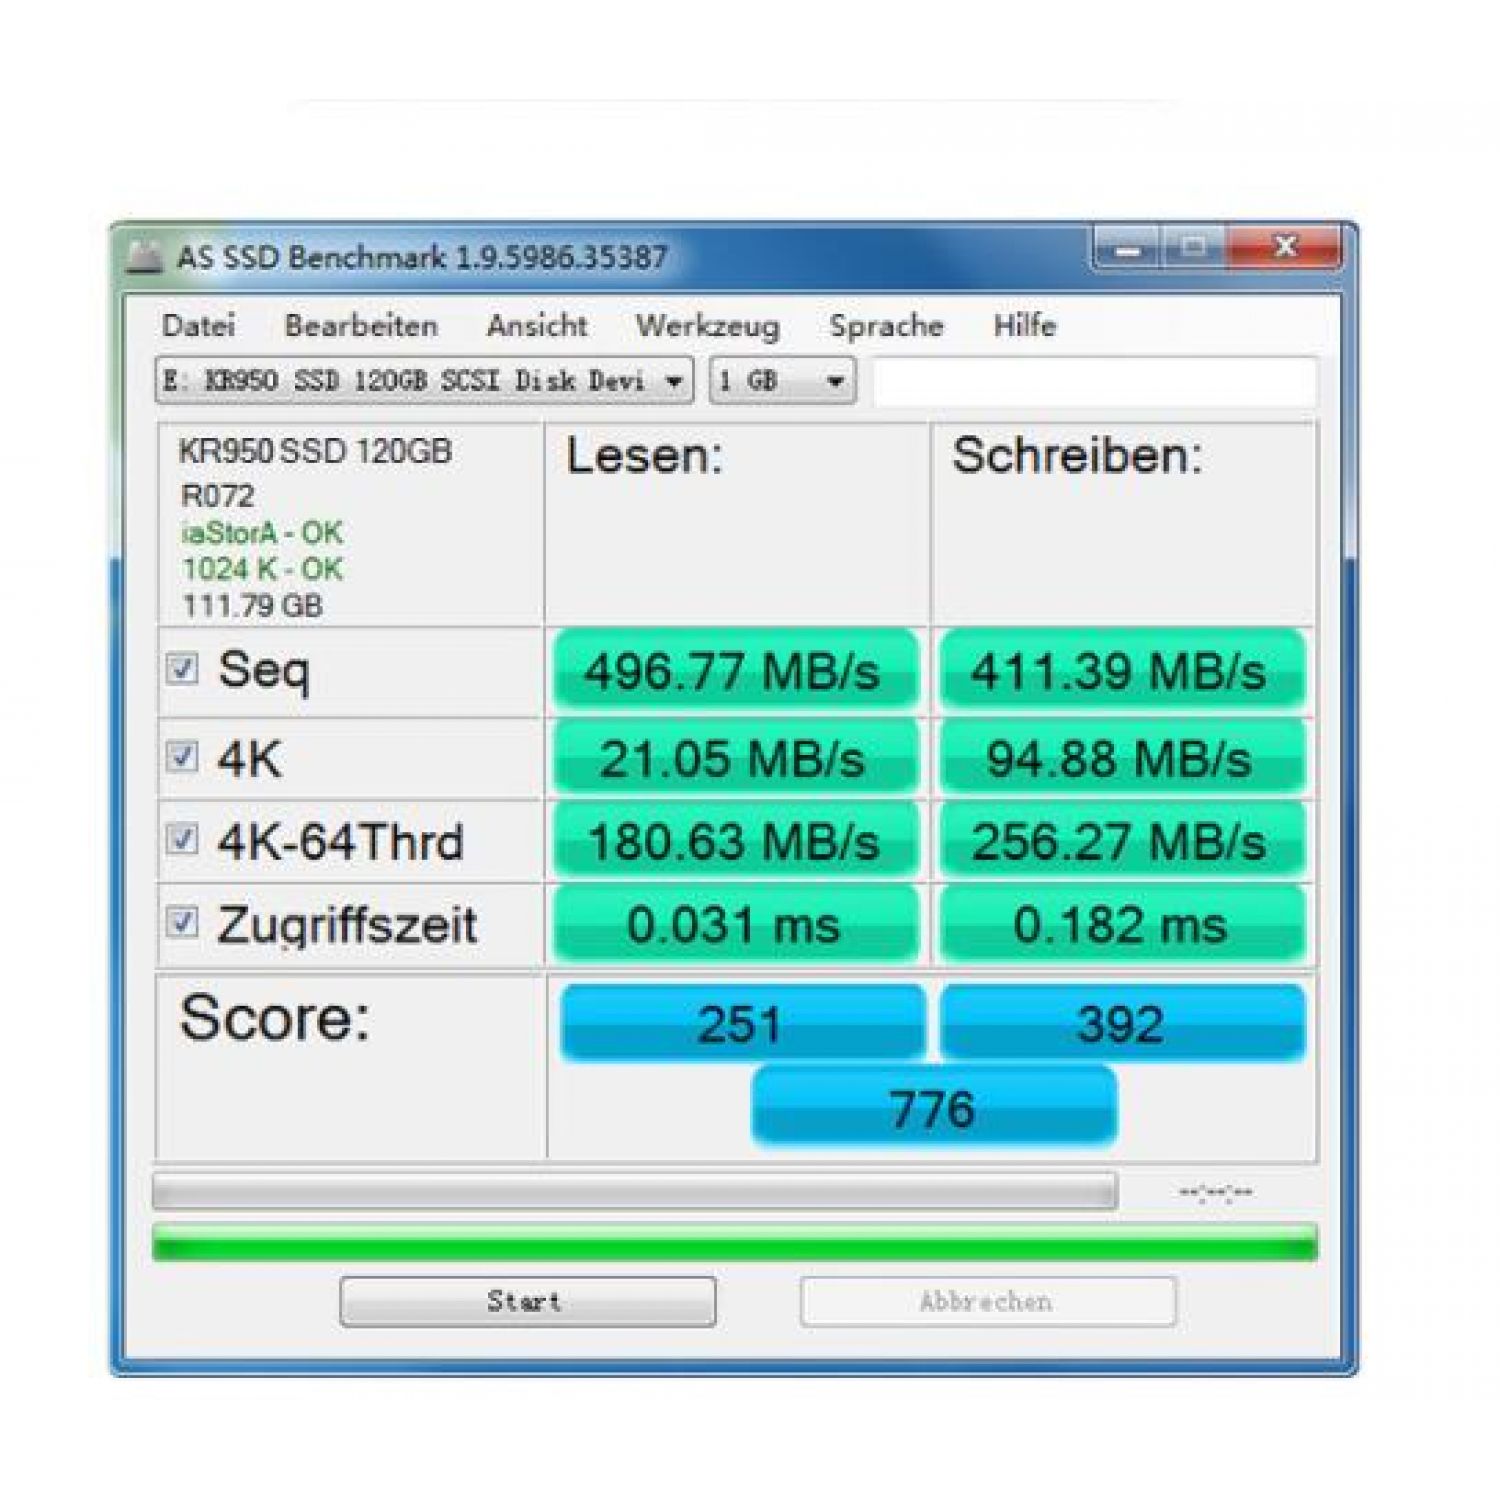Minimize the AS SSD Benchmark window
1500x1500 pixels.
[x=1127, y=248]
